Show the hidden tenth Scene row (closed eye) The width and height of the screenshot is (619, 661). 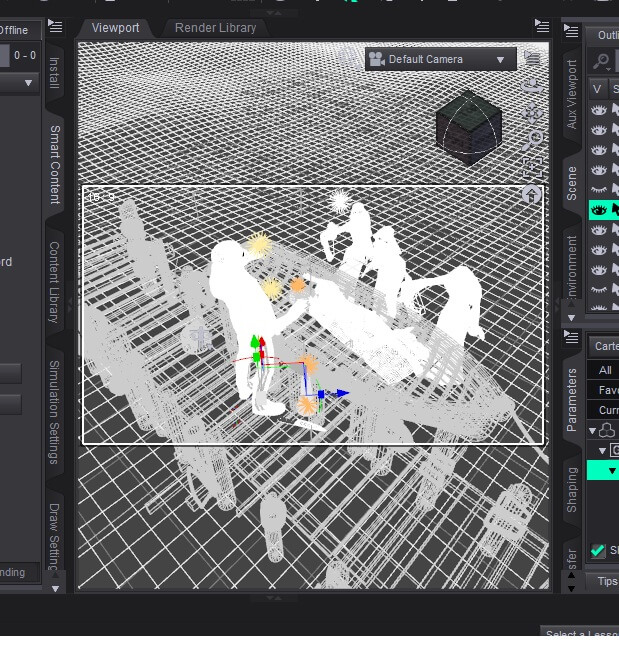coord(599,290)
